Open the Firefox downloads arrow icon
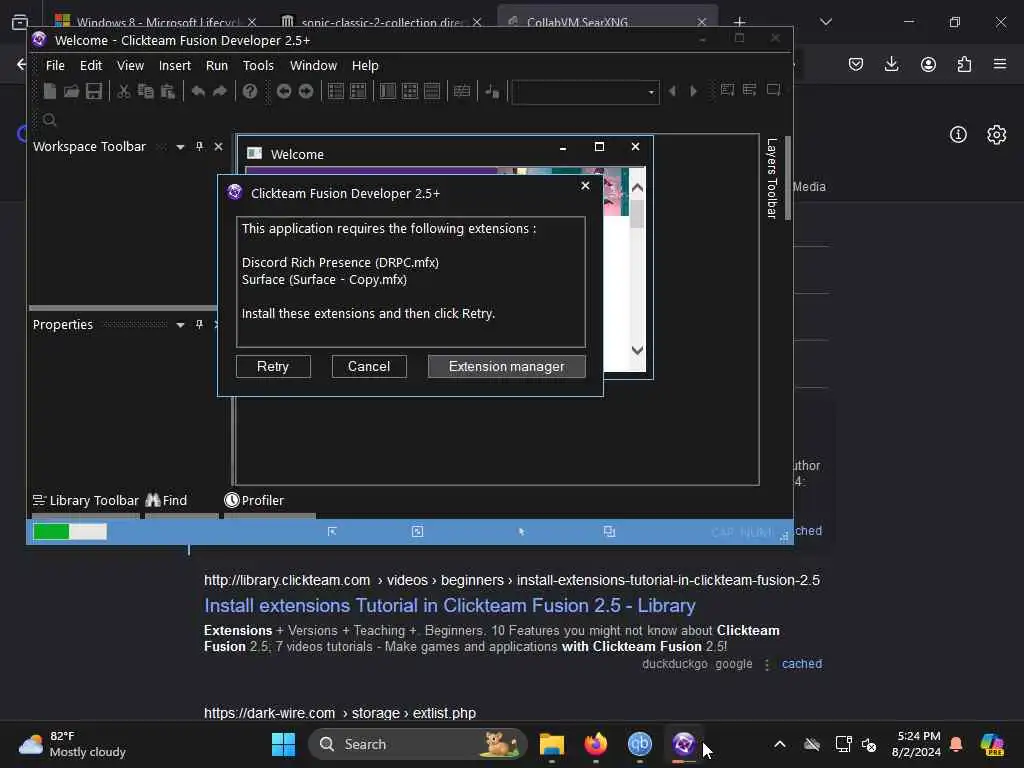The image size is (1024, 768). point(891,64)
